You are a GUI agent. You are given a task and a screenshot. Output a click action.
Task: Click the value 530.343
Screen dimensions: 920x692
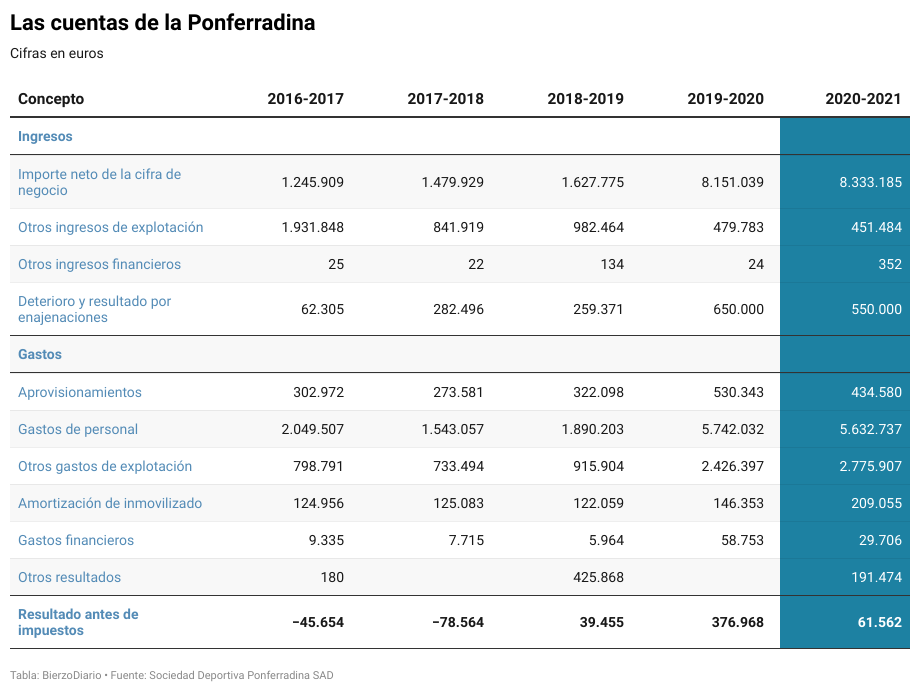tap(739, 392)
